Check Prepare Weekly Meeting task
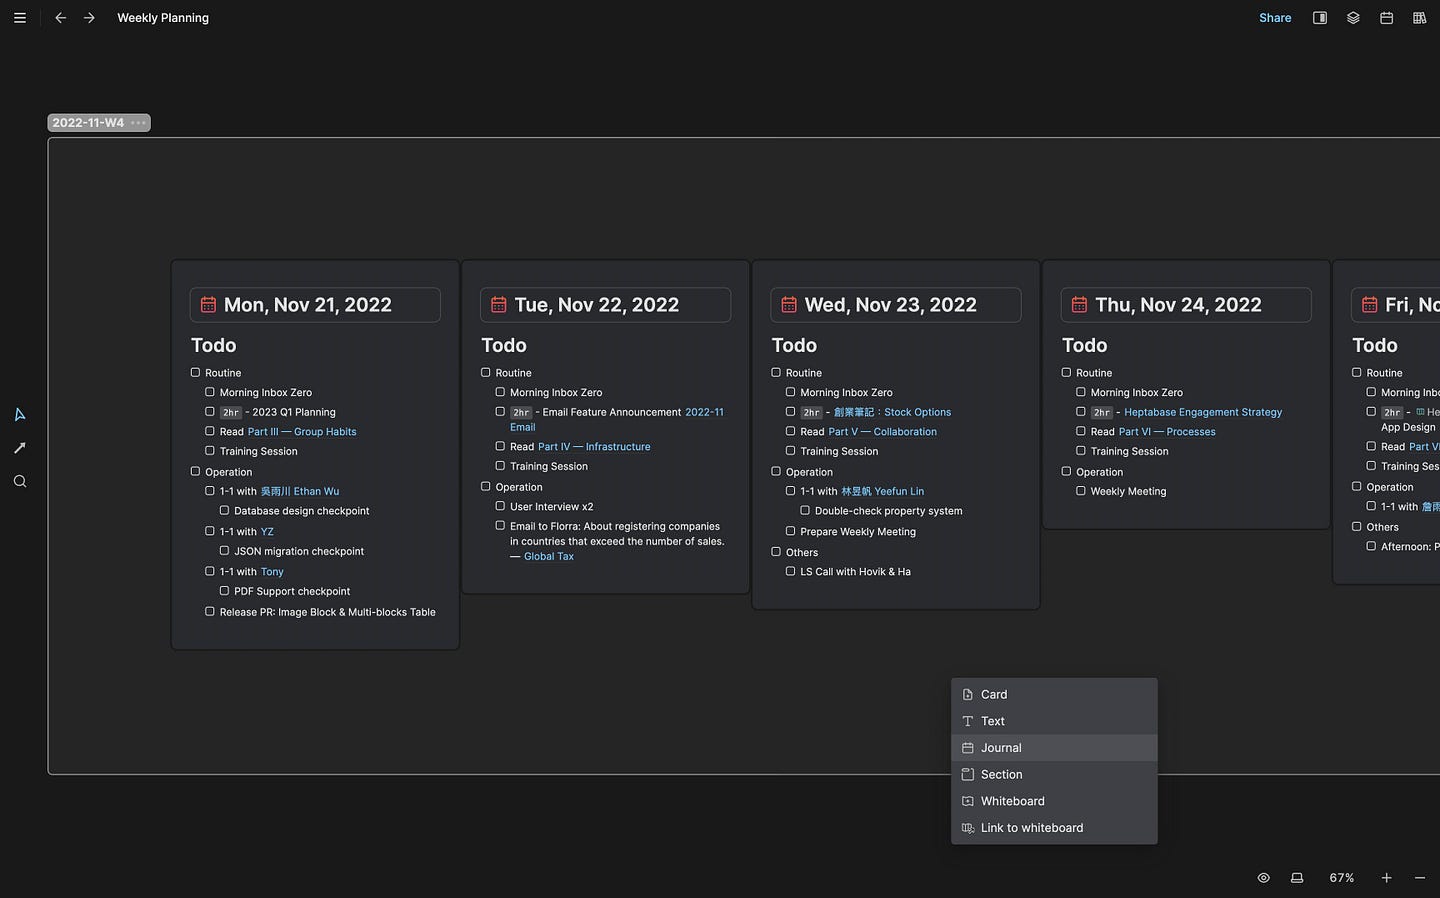The image size is (1440, 898). tap(790, 531)
